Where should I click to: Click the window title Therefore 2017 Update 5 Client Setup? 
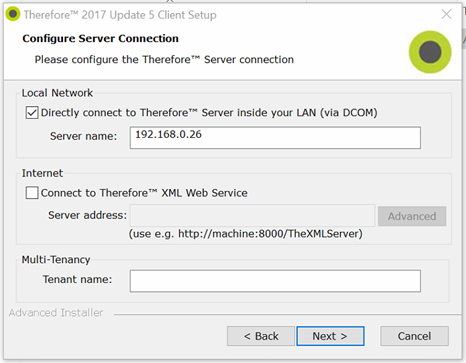(120, 15)
